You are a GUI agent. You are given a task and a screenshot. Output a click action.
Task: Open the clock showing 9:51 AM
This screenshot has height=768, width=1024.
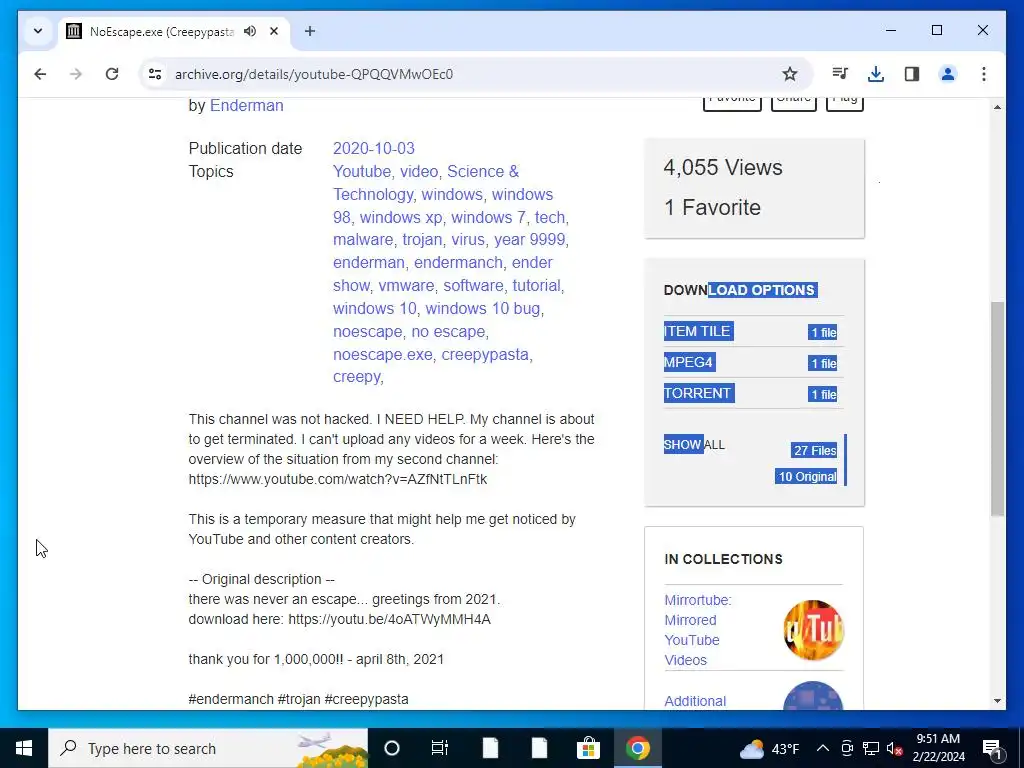(x=938, y=748)
